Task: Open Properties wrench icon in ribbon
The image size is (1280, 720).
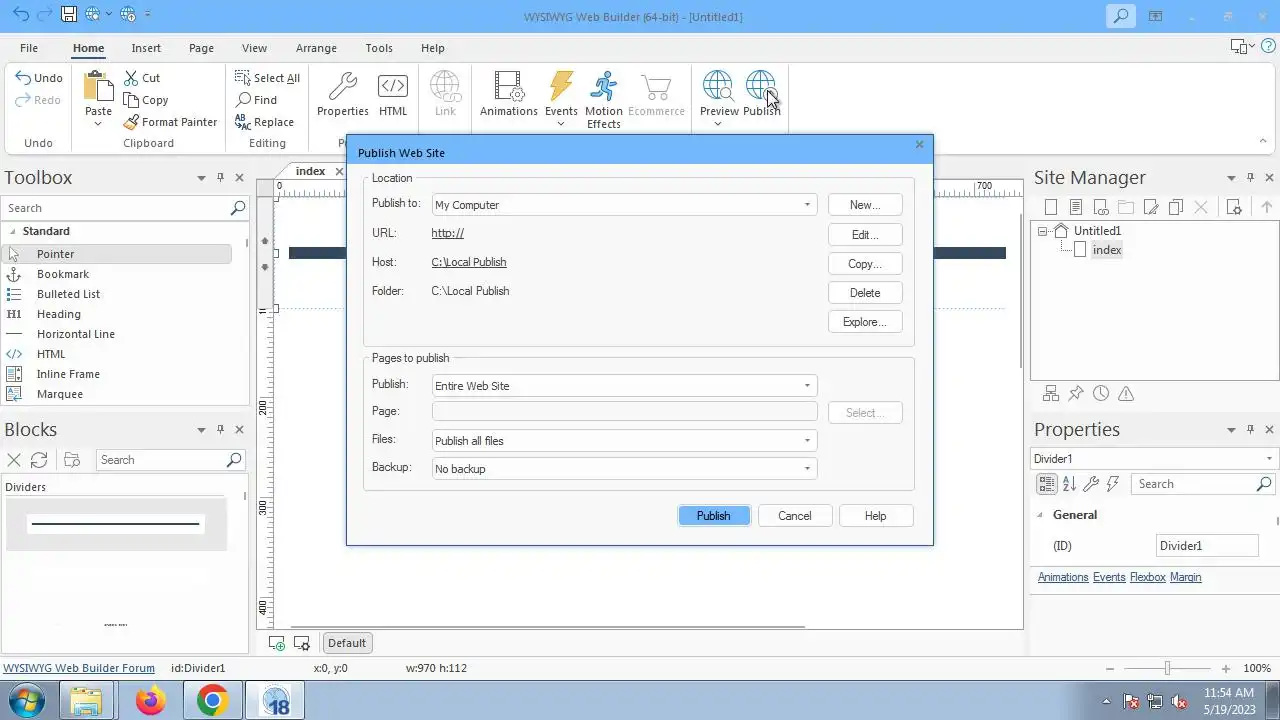Action: coord(343,86)
